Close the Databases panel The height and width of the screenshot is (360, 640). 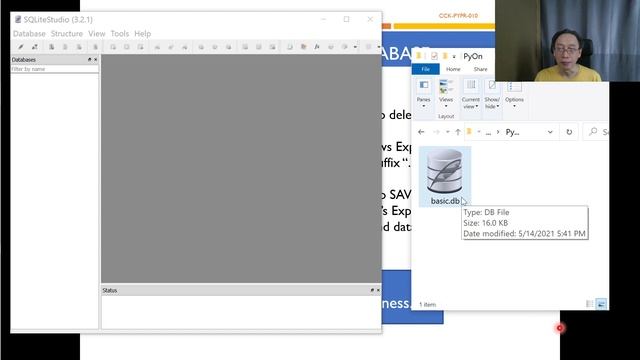pyautogui.click(x=96, y=60)
